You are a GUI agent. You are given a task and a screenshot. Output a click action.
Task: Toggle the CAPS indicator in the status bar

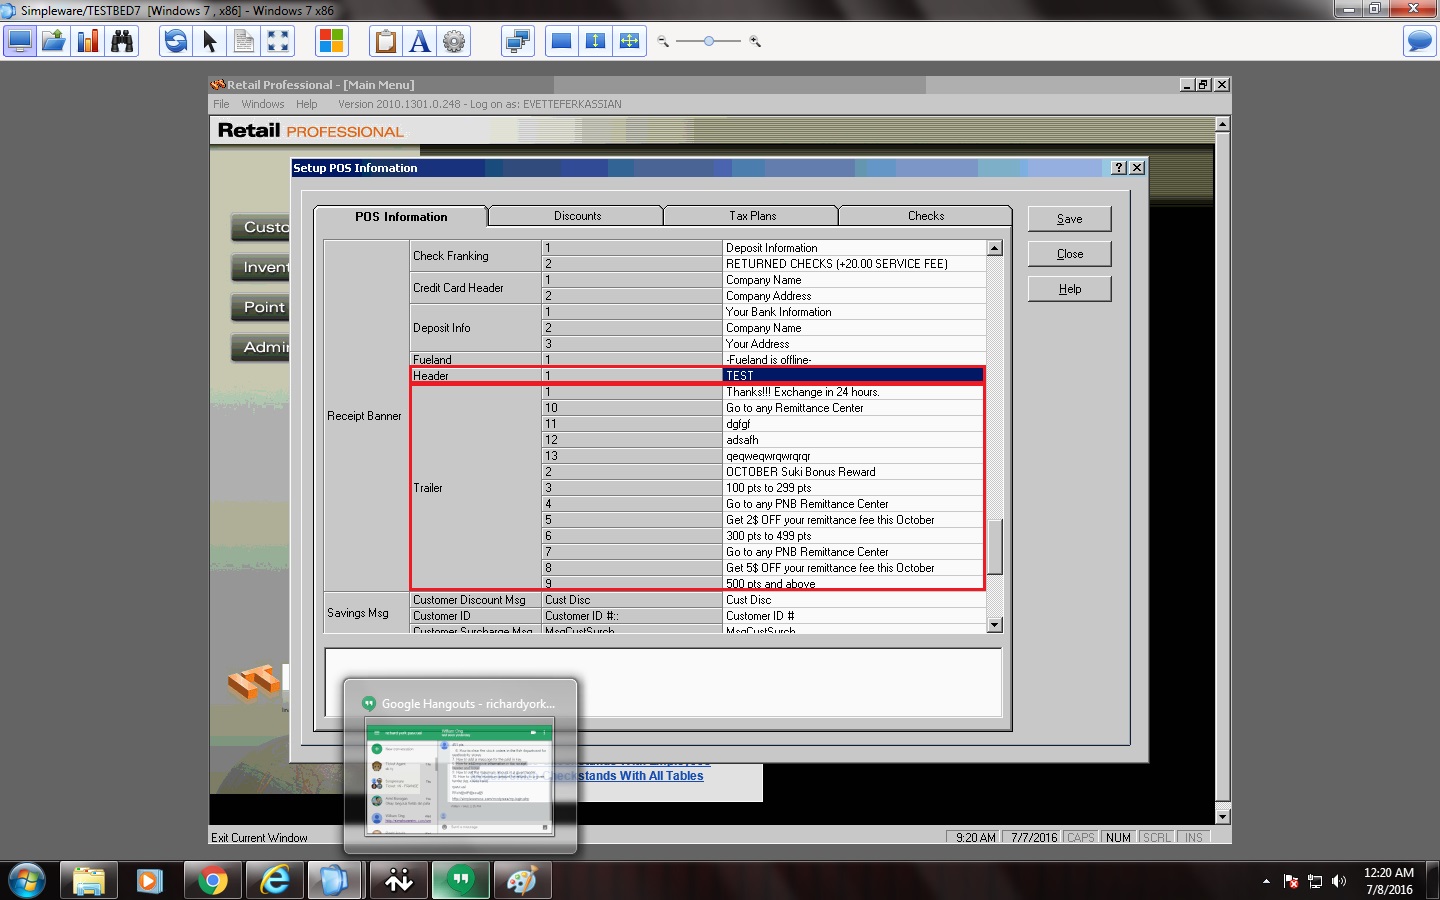pos(1080,837)
